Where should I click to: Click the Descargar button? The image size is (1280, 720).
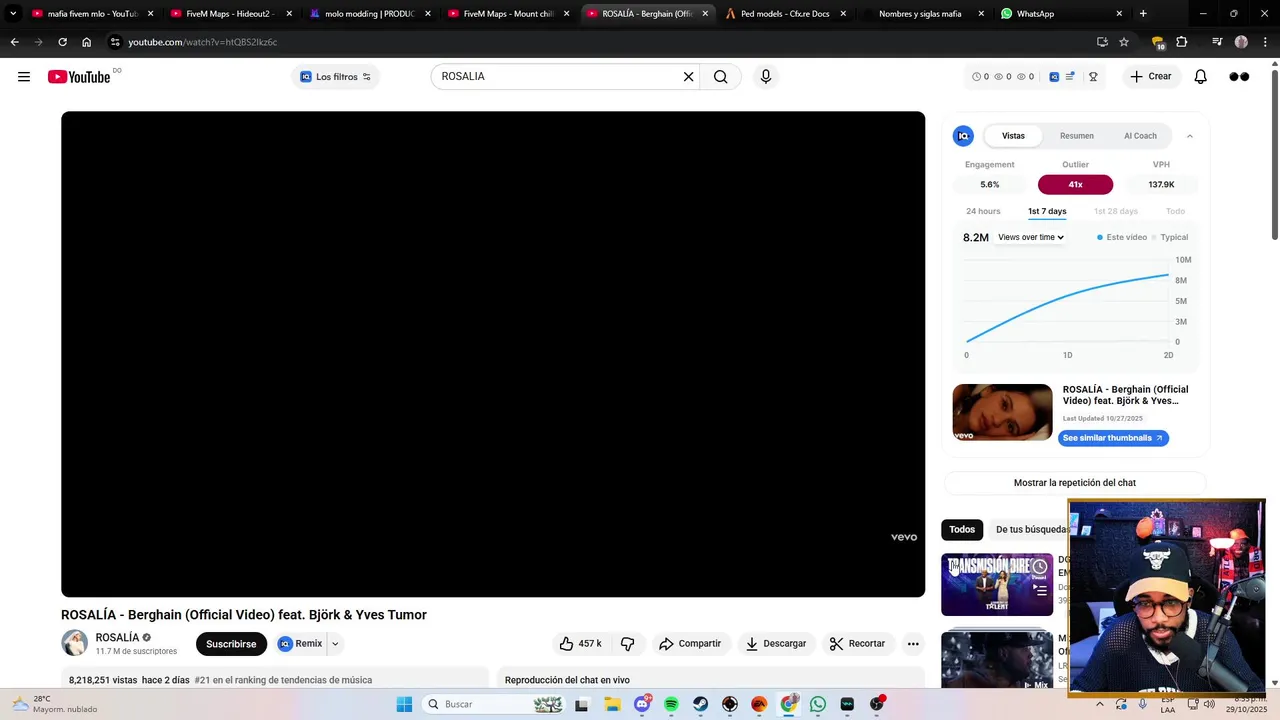click(776, 644)
